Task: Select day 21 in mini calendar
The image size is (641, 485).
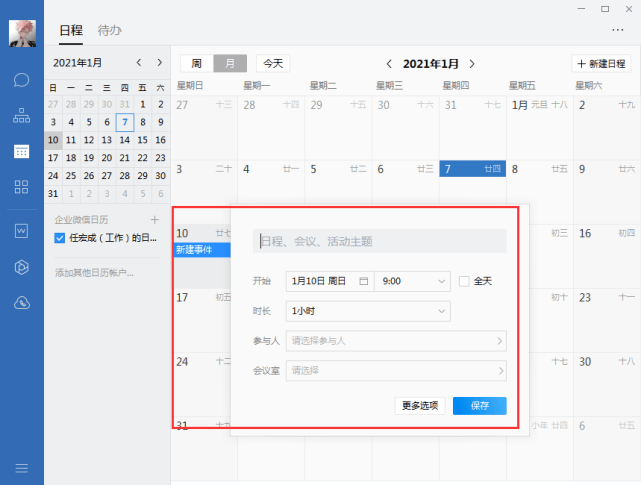Action: (125, 158)
